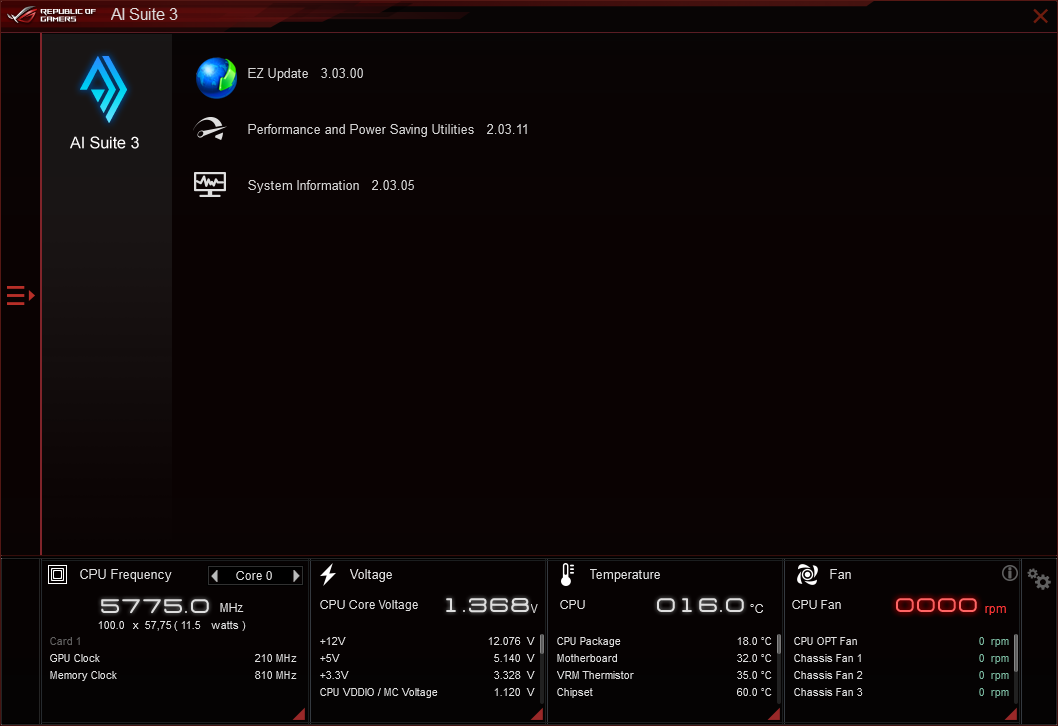The image size is (1058, 726).
Task: Click the CPU Fan rpm readout
Action: tap(935, 605)
